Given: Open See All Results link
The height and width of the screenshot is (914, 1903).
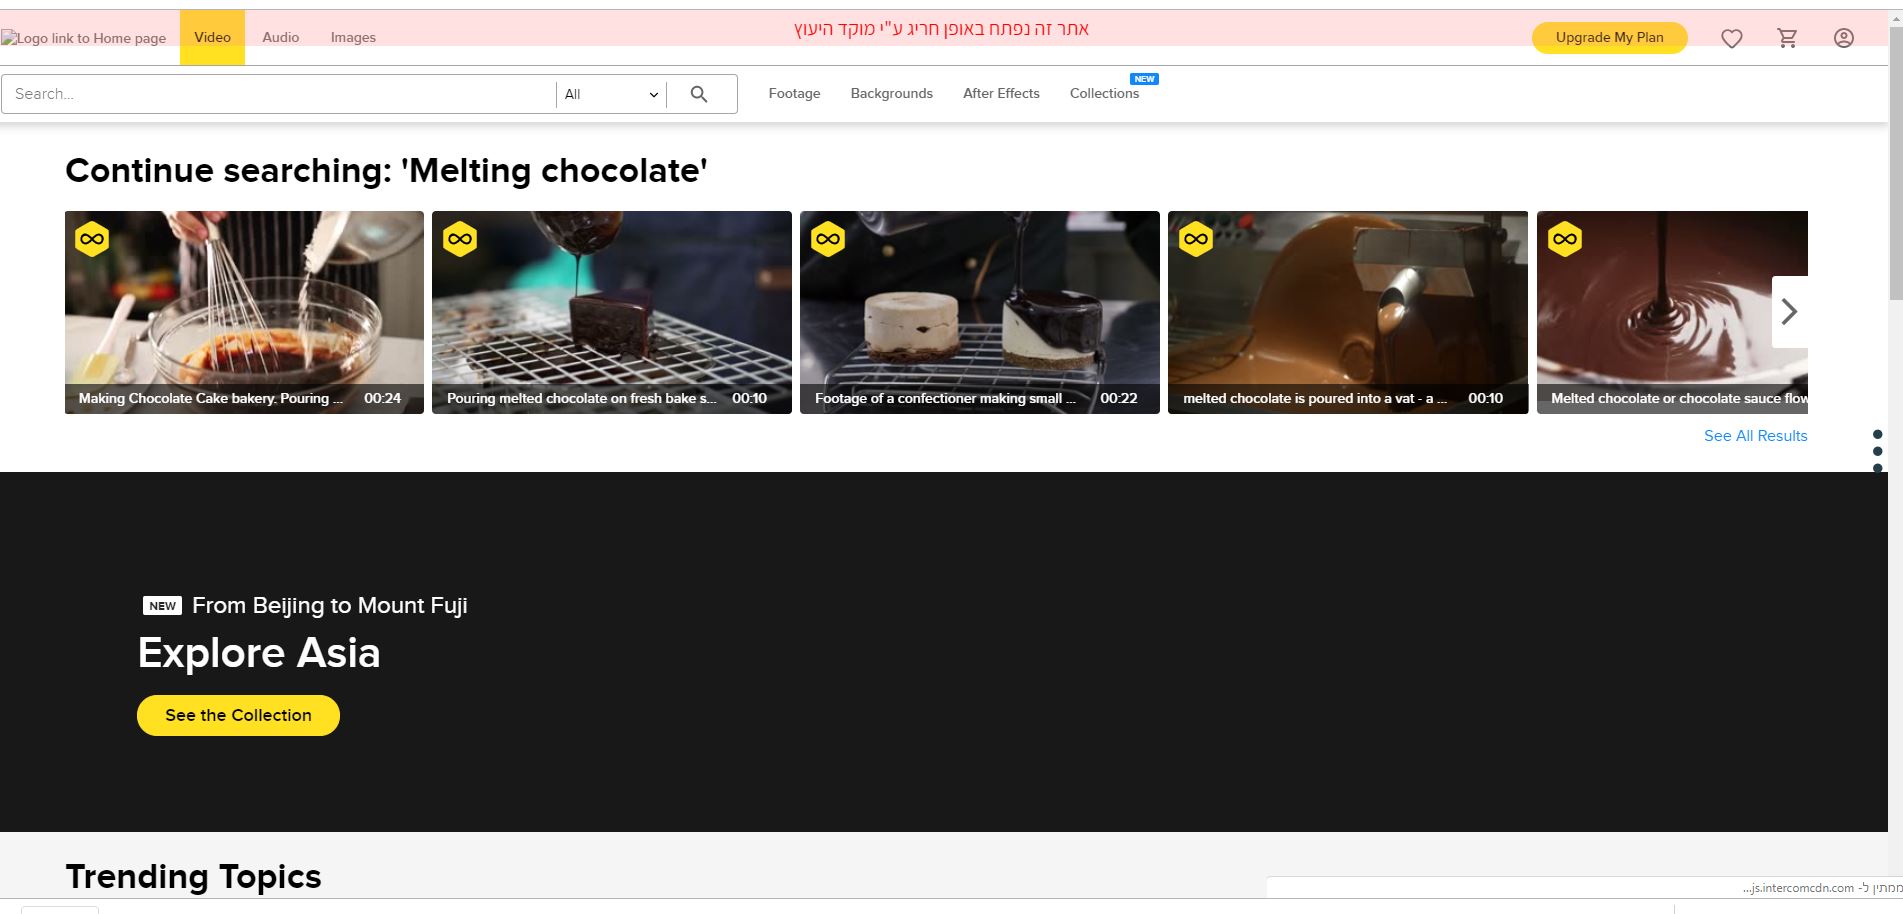Looking at the screenshot, I should (x=1755, y=436).
